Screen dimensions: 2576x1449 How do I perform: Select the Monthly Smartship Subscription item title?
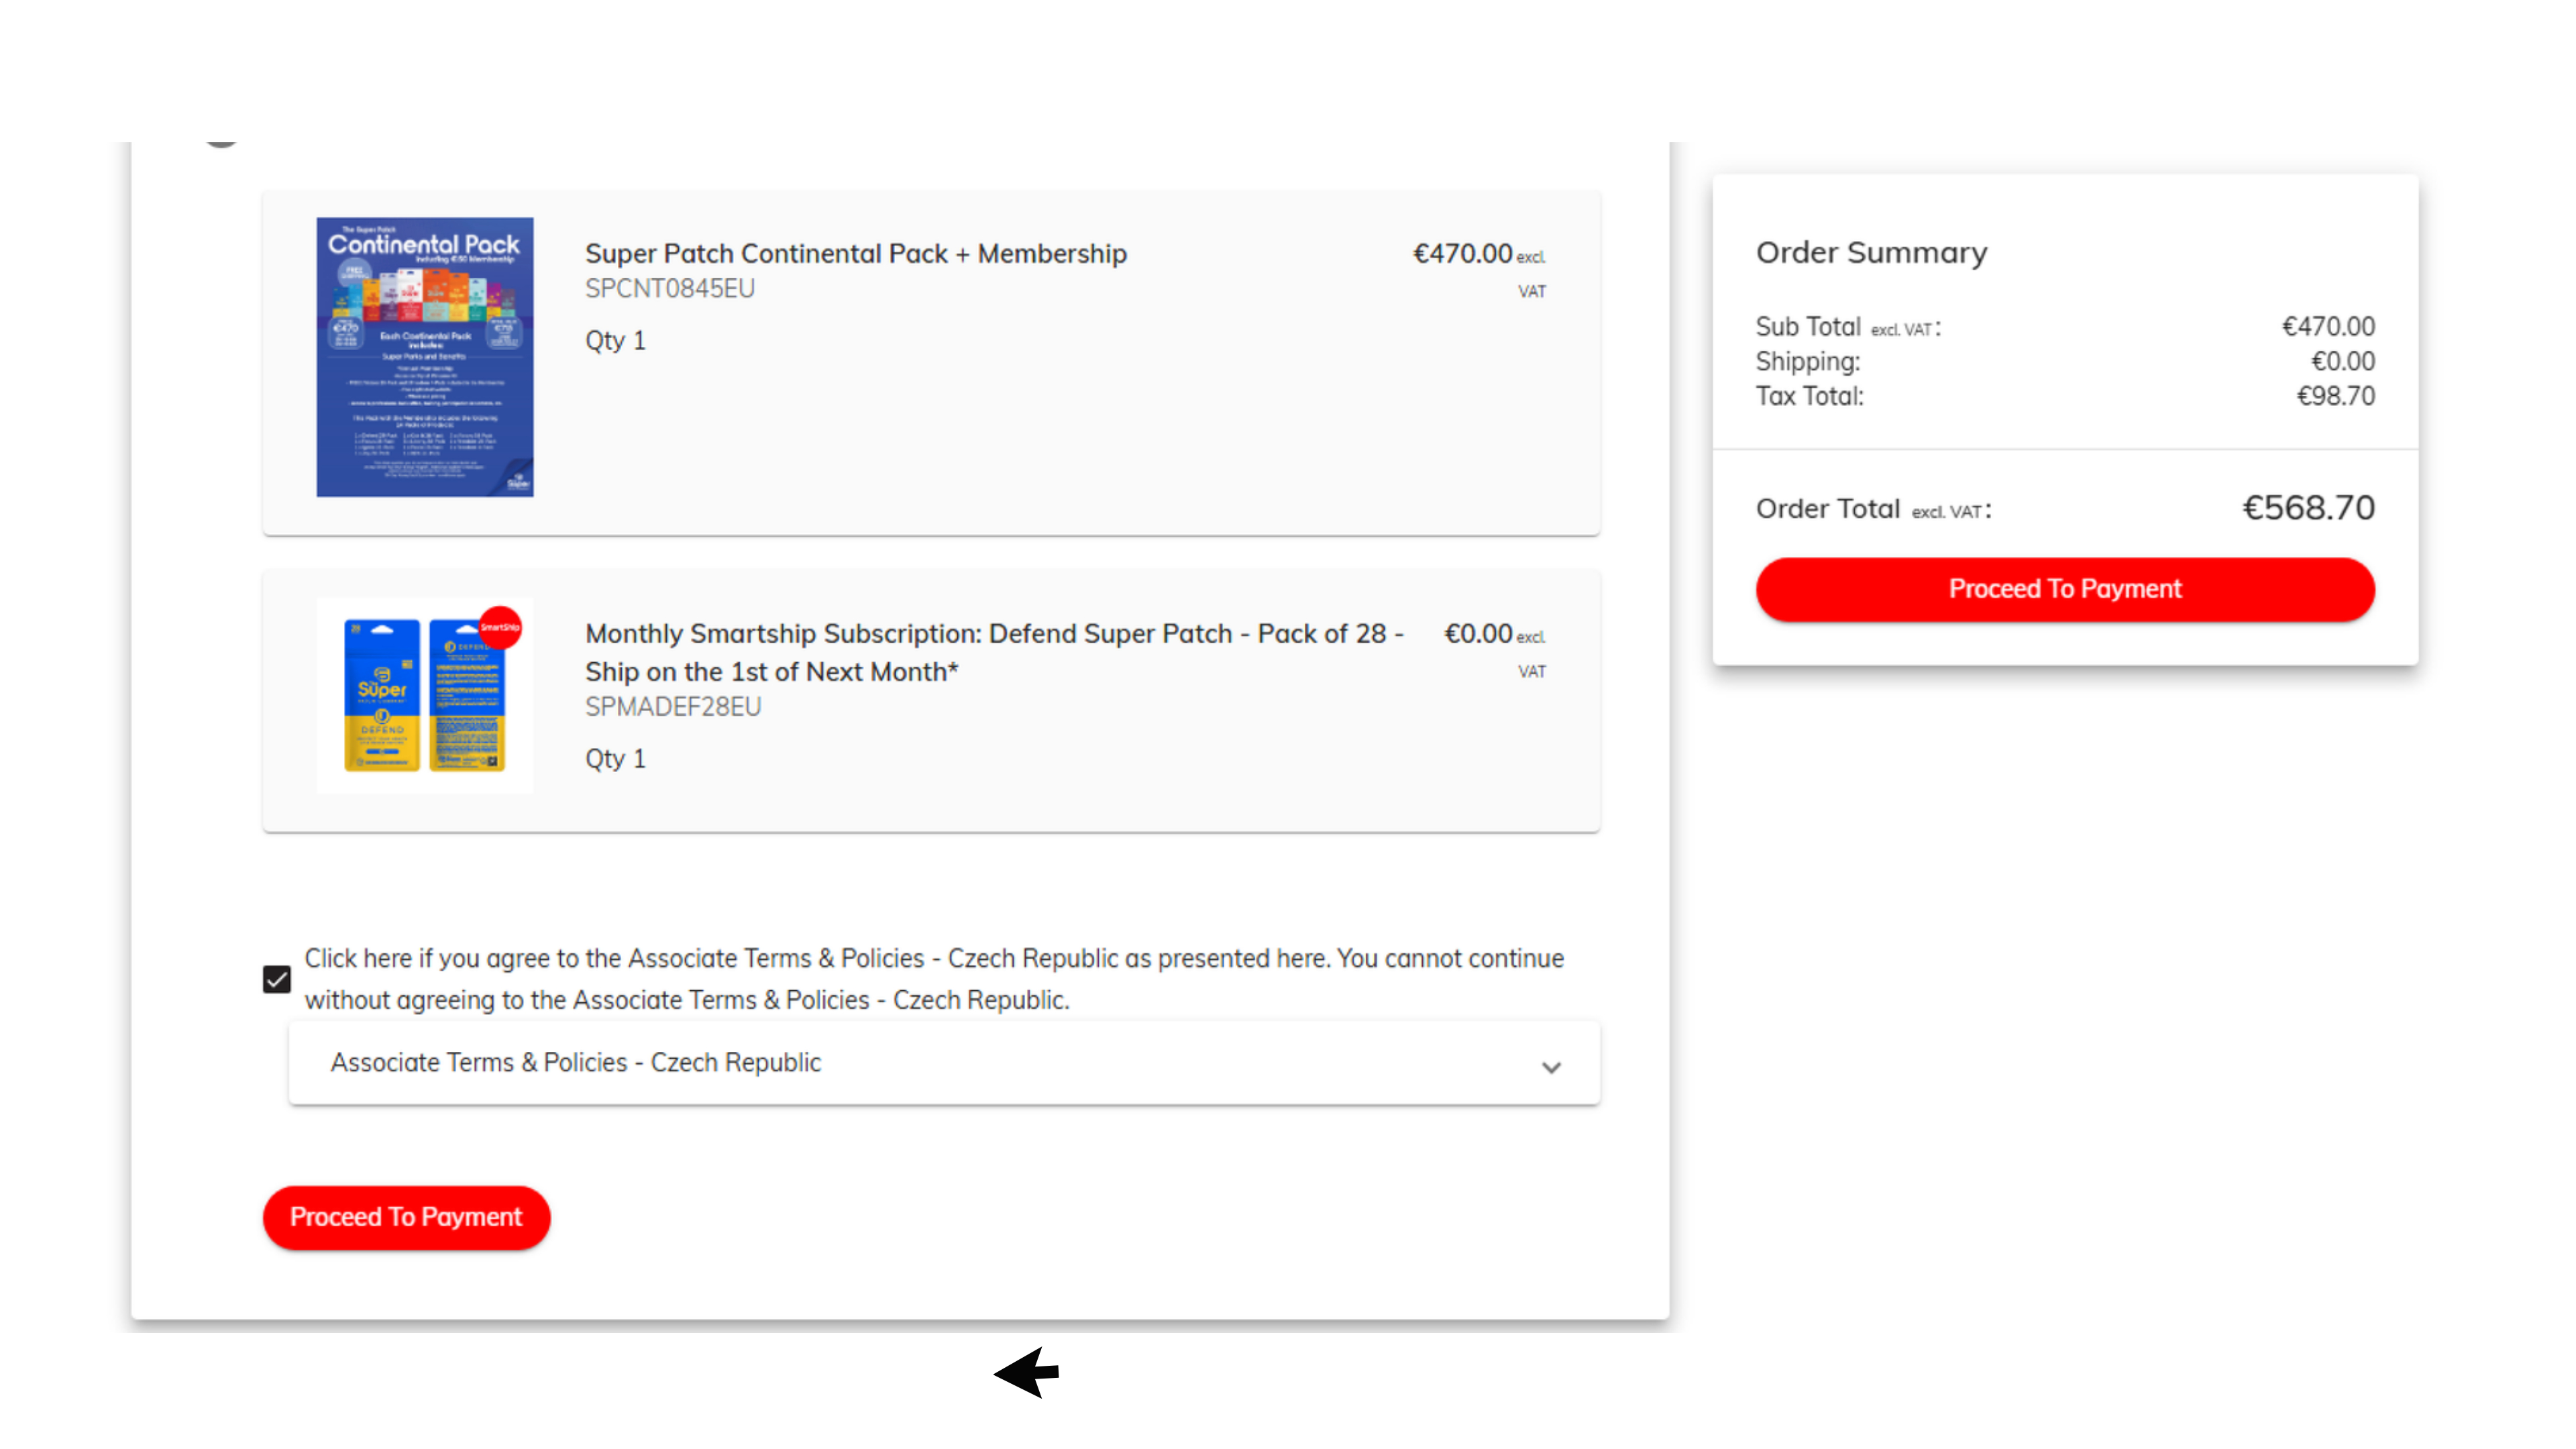pyautogui.click(x=995, y=653)
